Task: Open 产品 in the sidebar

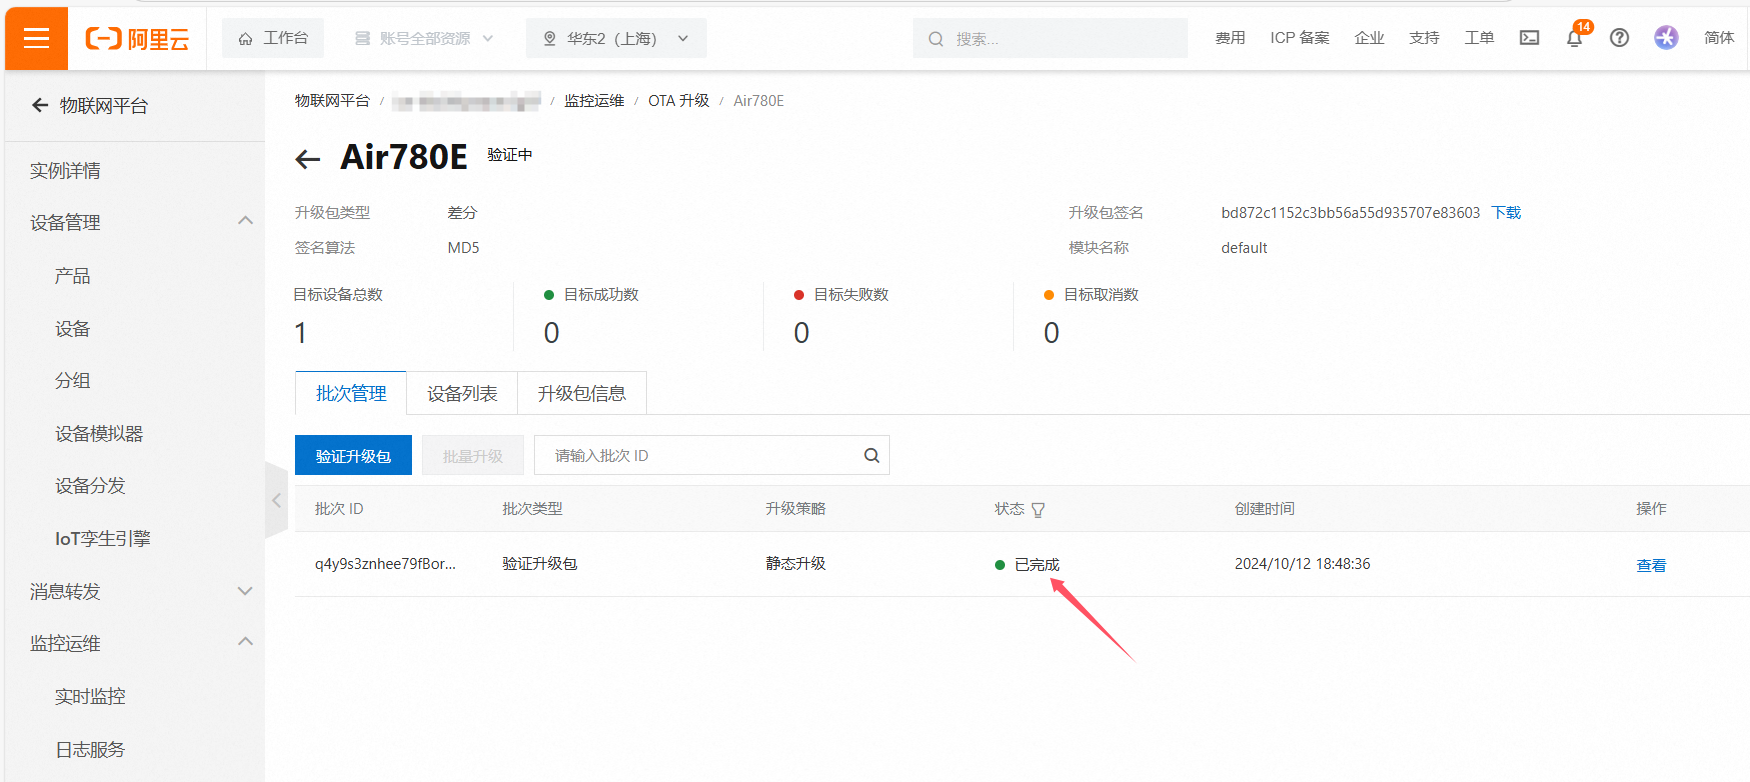Action: click(x=72, y=276)
